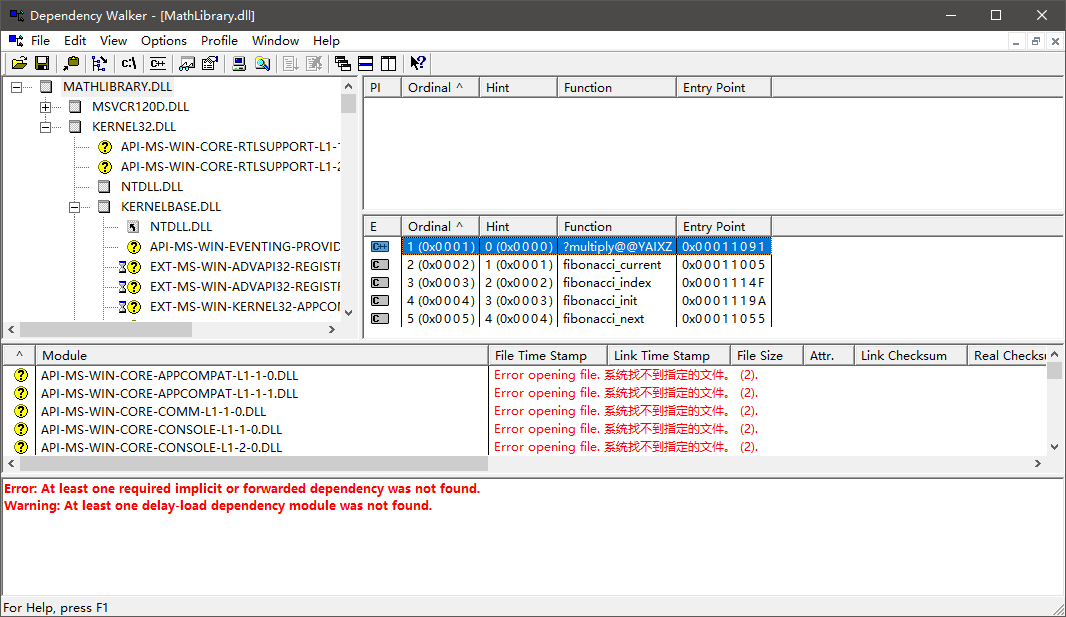Click the Context Help arrow-question icon
The image size is (1066, 617).
(418, 63)
